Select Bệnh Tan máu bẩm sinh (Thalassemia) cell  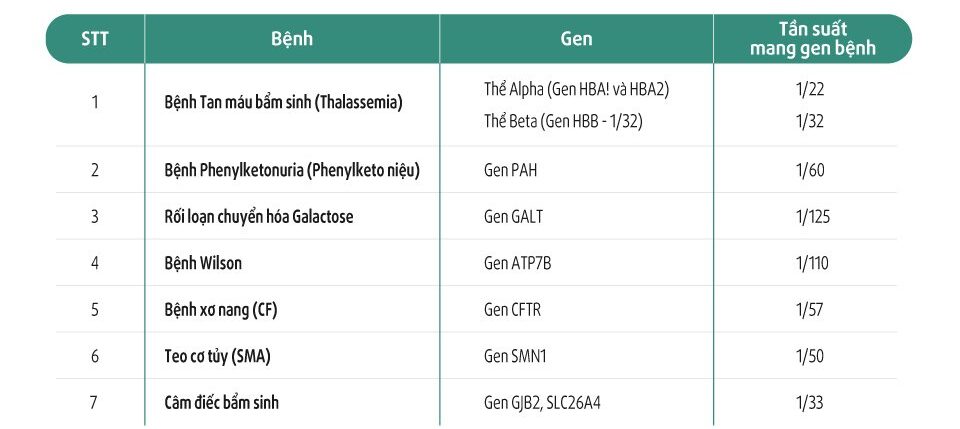(x=283, y=102)
